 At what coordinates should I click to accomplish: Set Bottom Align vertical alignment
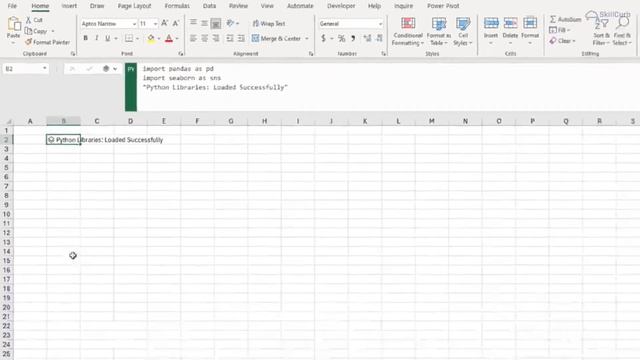click(x=216, y=24)
